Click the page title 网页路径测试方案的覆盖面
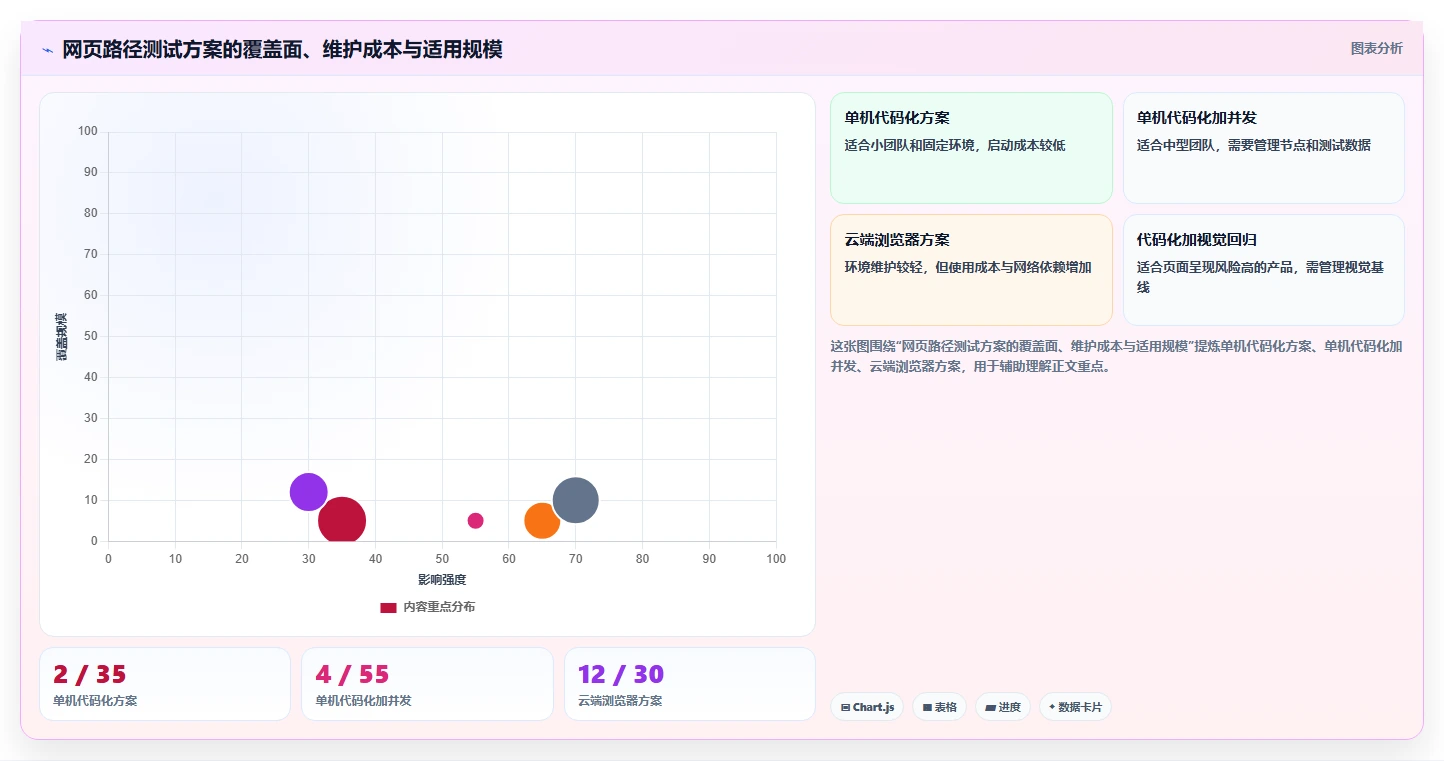The height and width of the screenshot is (761, 1444). pyautogui.click(x=282, y=50)
